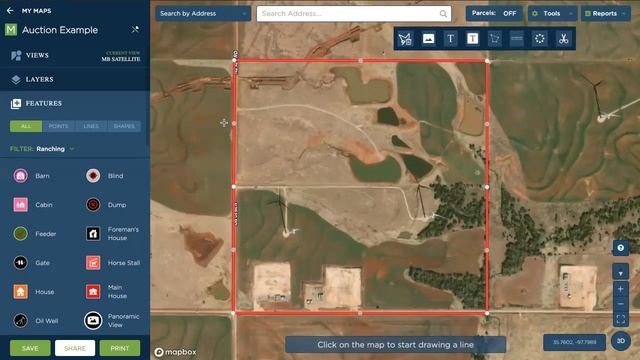640x360 pixels.
Task: Select the pointer select tool in the drawing toolbar
Action: (405, 39)
